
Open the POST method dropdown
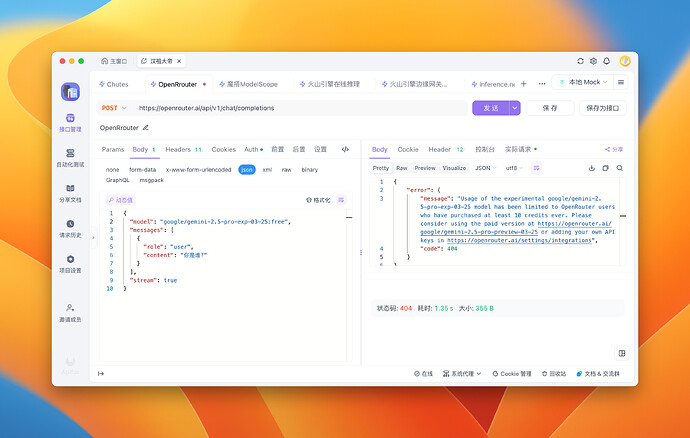pos(114,108)
